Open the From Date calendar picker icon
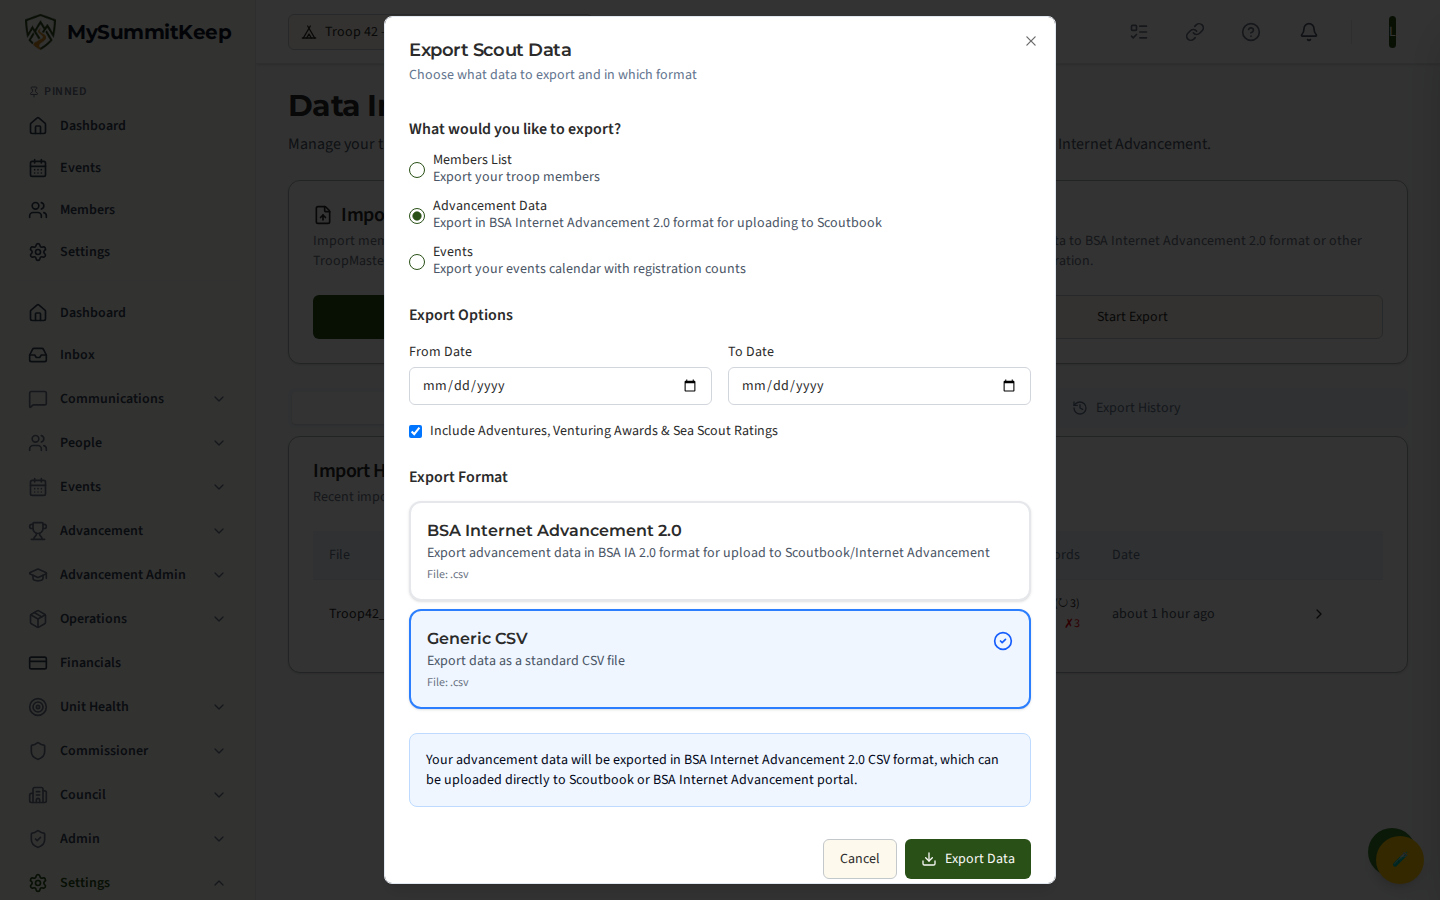 [690, 386]
